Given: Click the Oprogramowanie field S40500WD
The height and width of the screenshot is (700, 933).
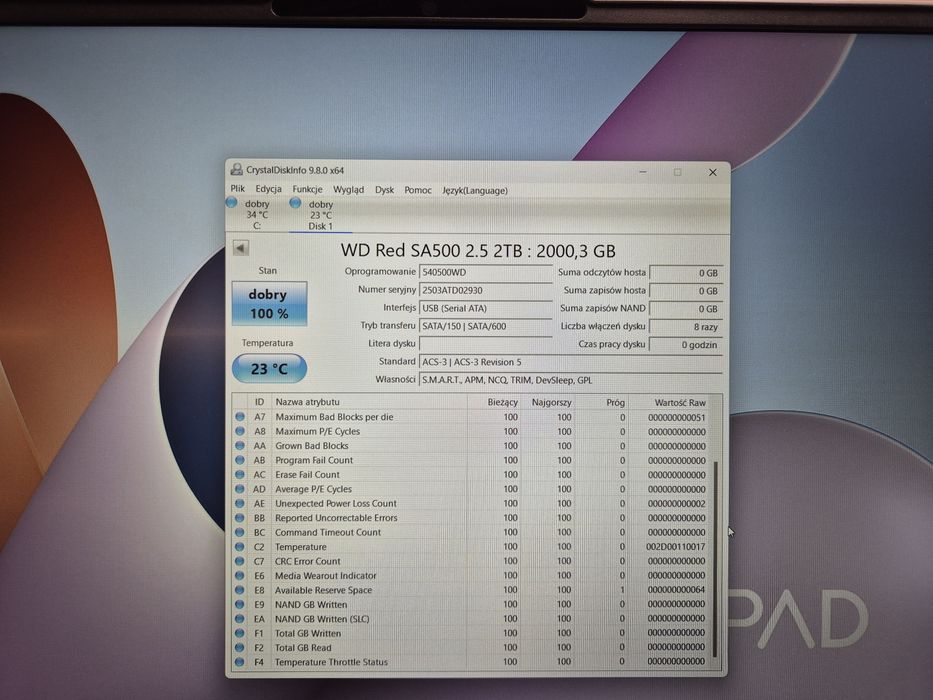Looking at the screenshot, I should coord(486,273).
